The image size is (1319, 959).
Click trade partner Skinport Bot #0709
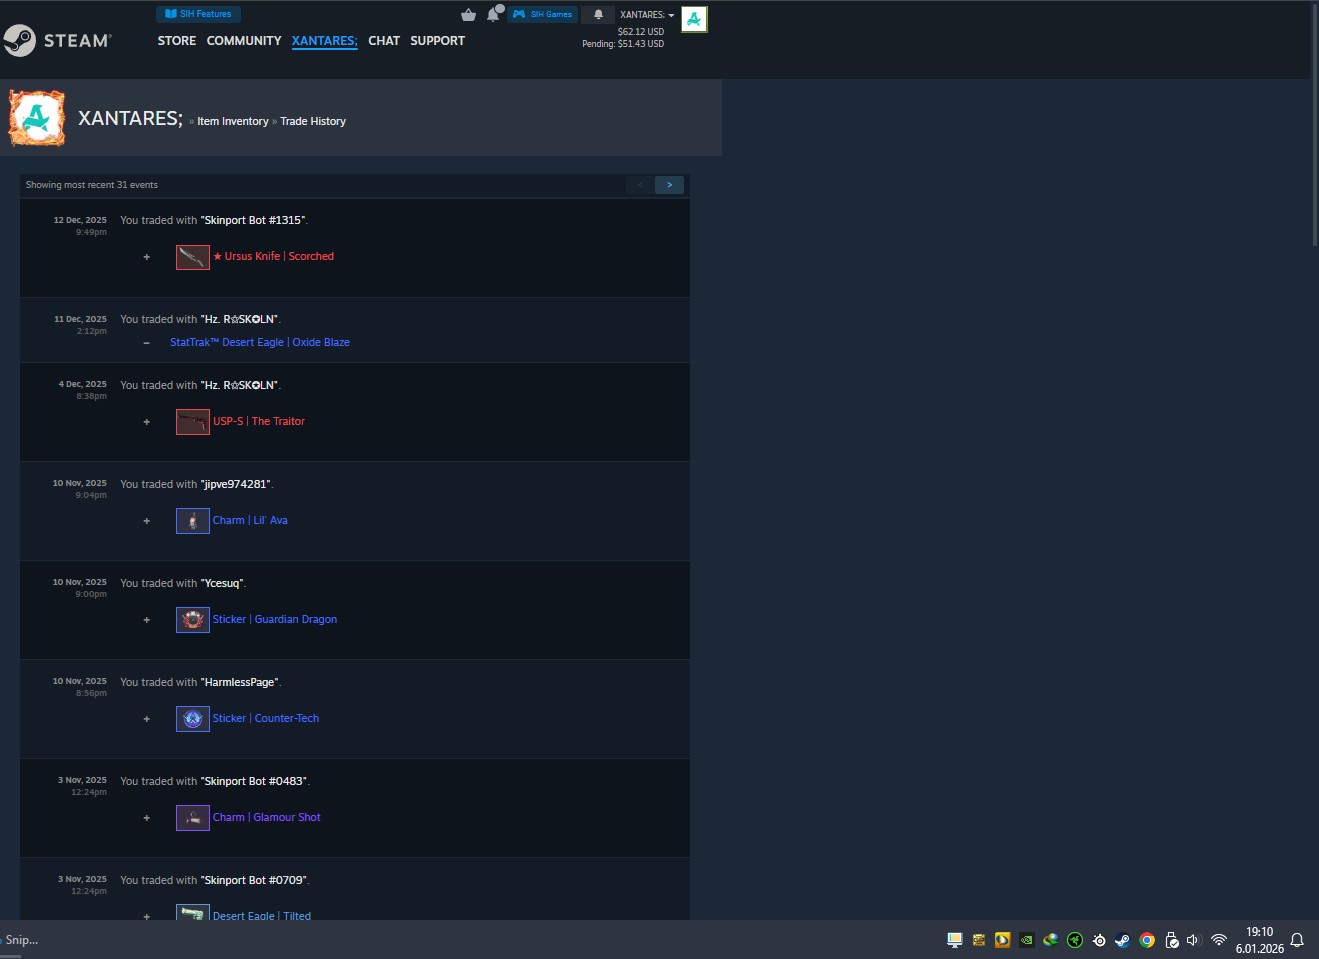[255, 880]
